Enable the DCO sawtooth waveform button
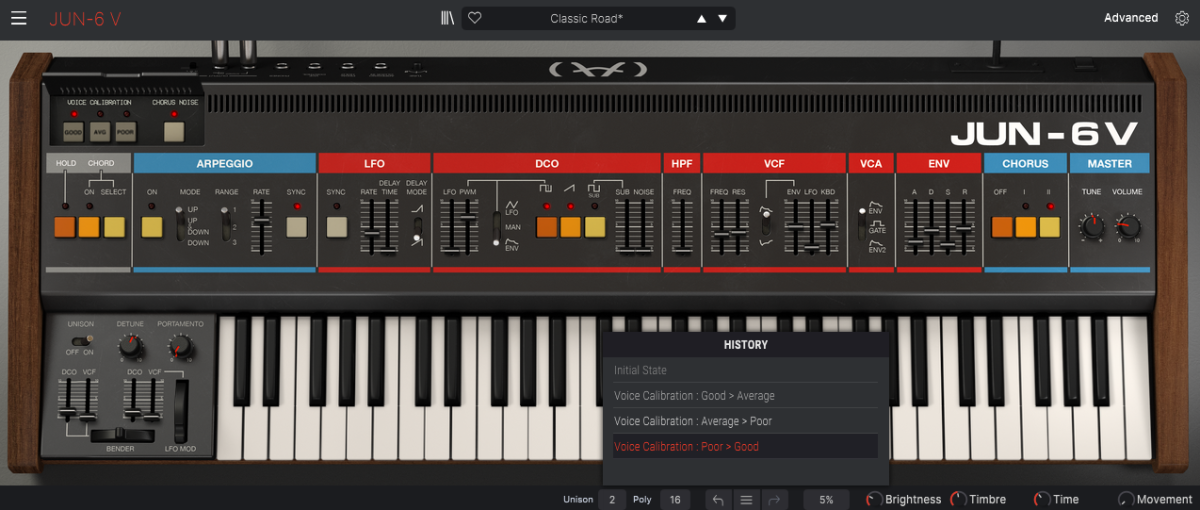Image resolution: width=1200 pixels, height=510 pixels. tap(570, 227)
